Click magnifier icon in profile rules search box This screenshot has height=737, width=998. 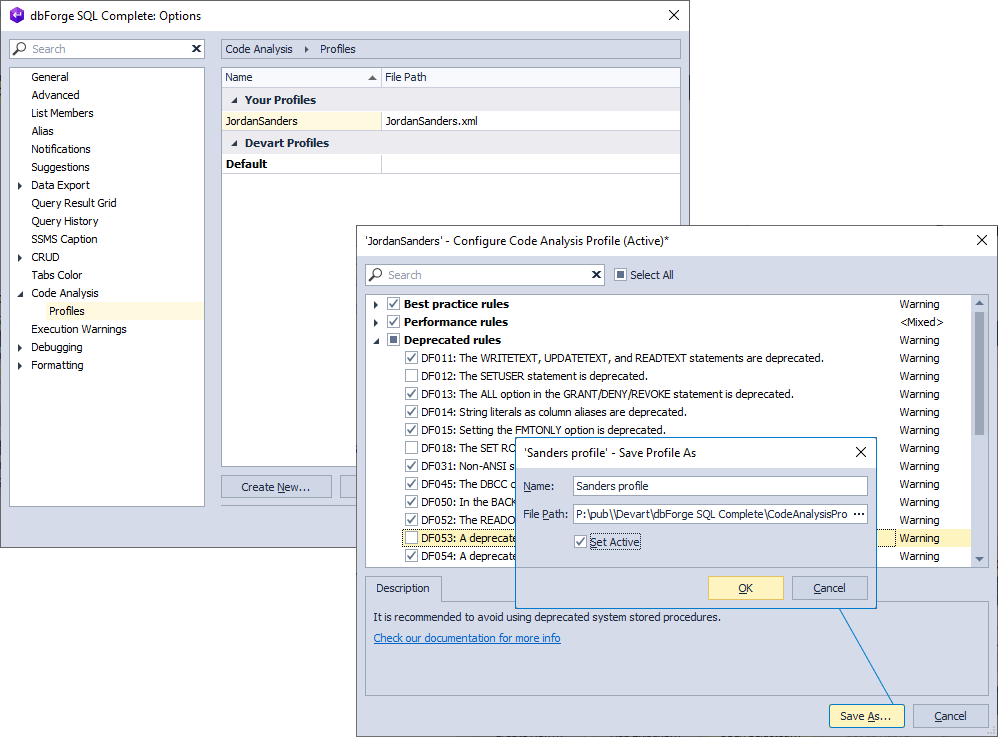[x=376, y=274]
